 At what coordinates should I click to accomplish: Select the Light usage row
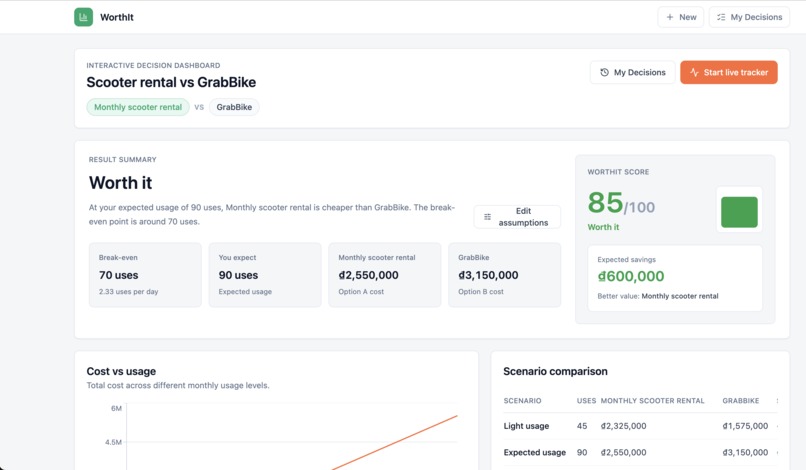[x=640, y=426]
